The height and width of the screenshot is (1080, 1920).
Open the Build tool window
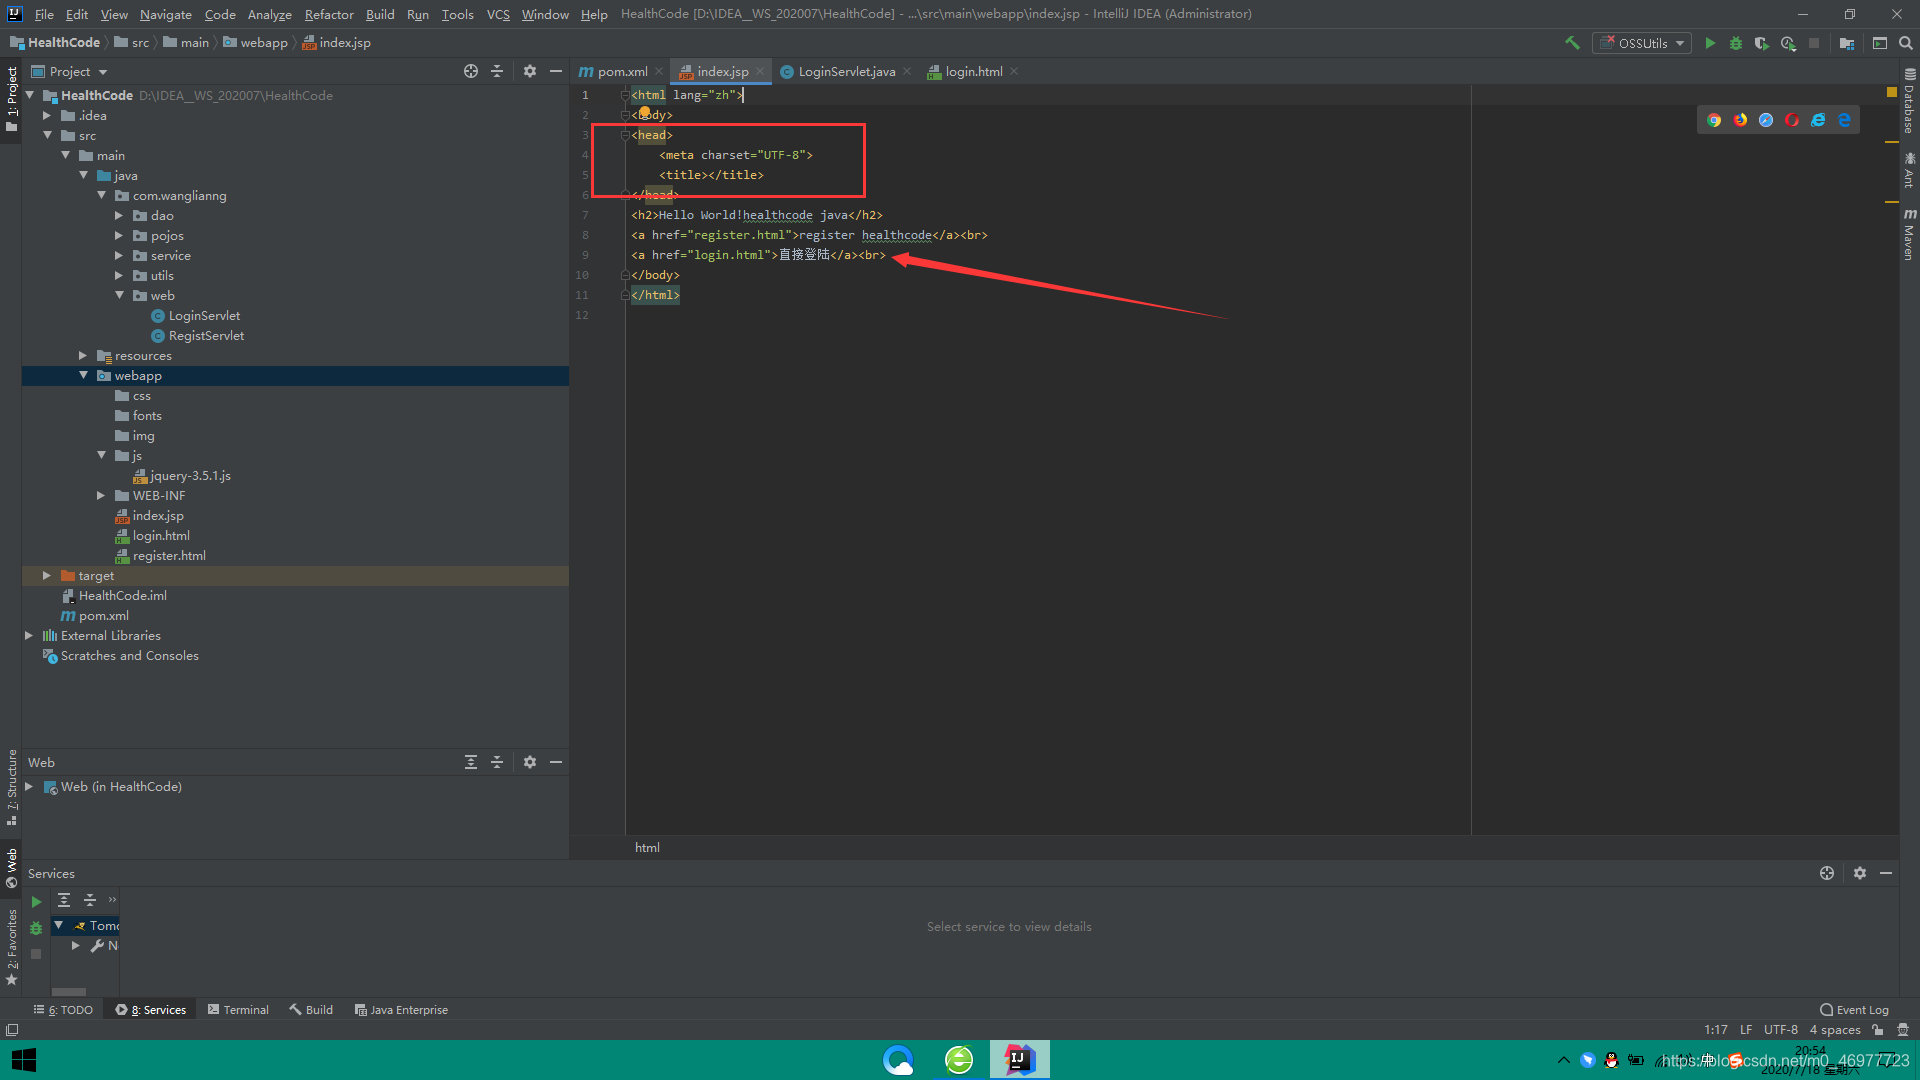coord(311,1010)
